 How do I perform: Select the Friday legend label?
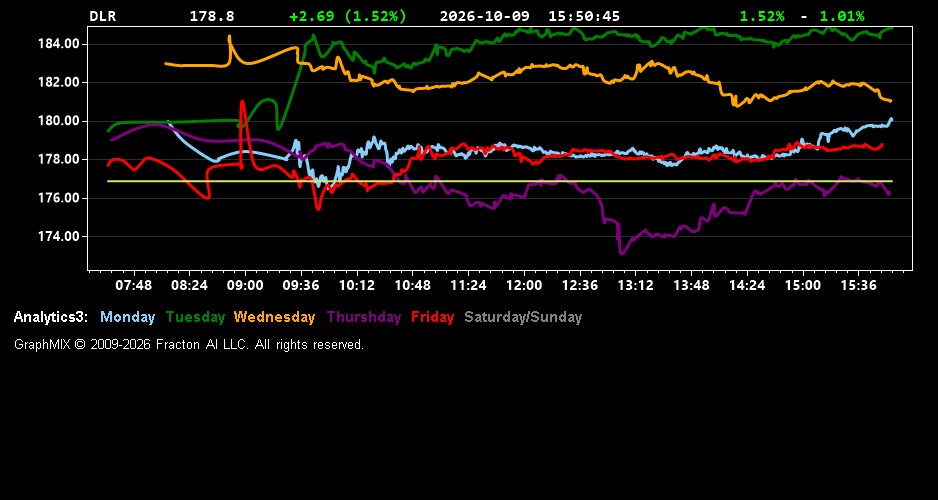tap(433, 318)
